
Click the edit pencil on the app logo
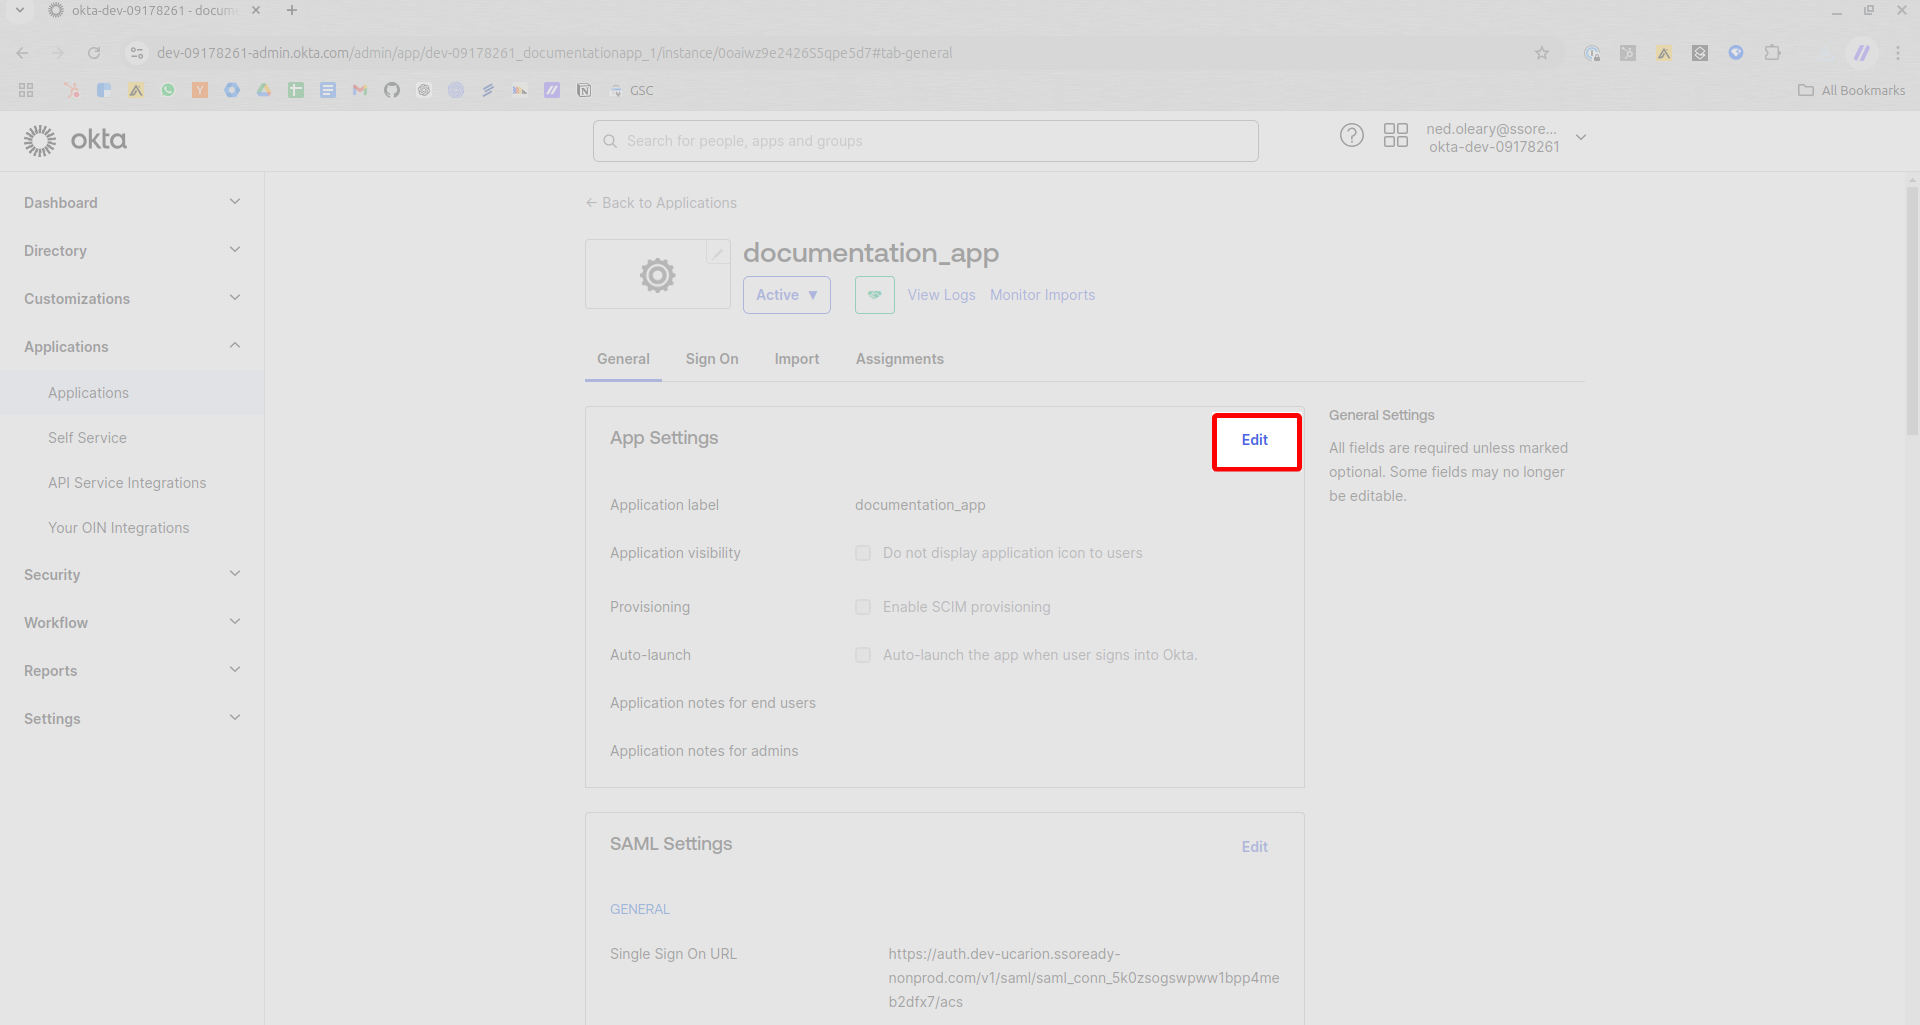coord(718,253)
